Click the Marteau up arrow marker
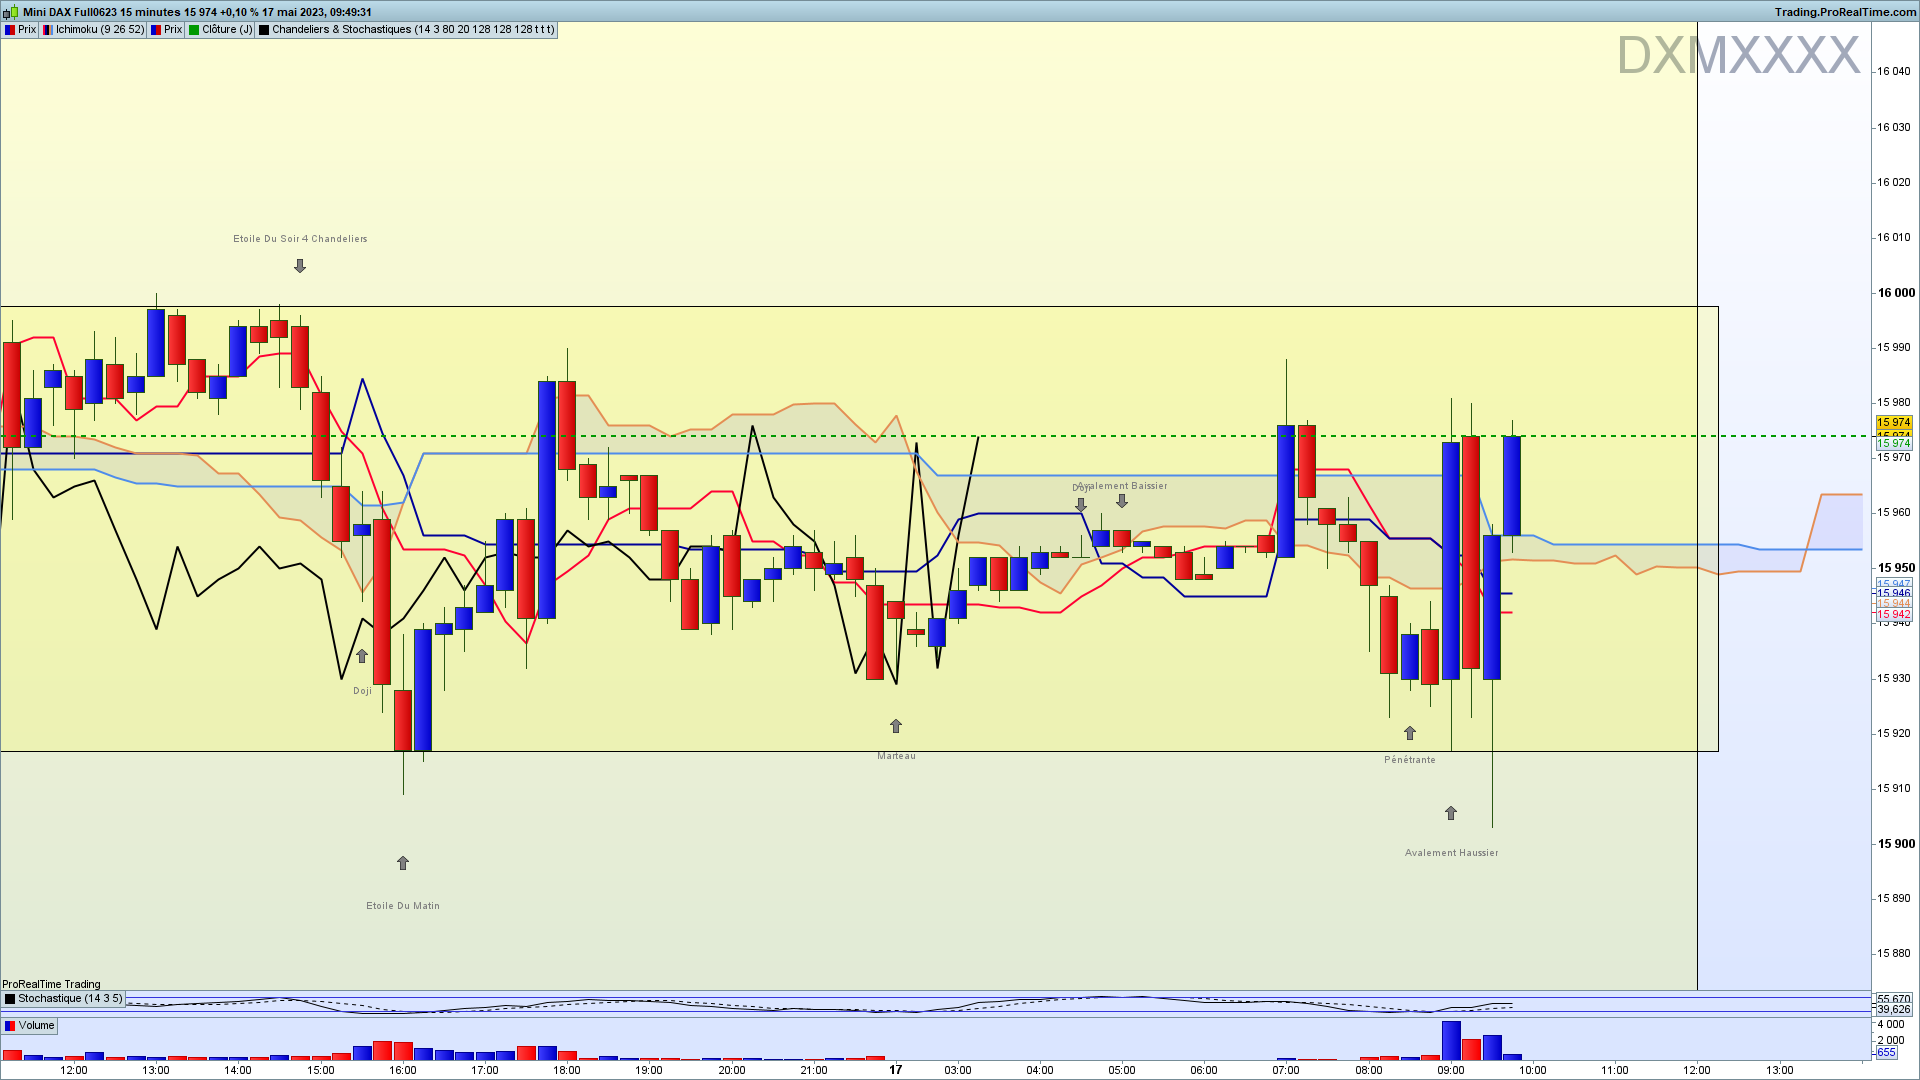 896,726
